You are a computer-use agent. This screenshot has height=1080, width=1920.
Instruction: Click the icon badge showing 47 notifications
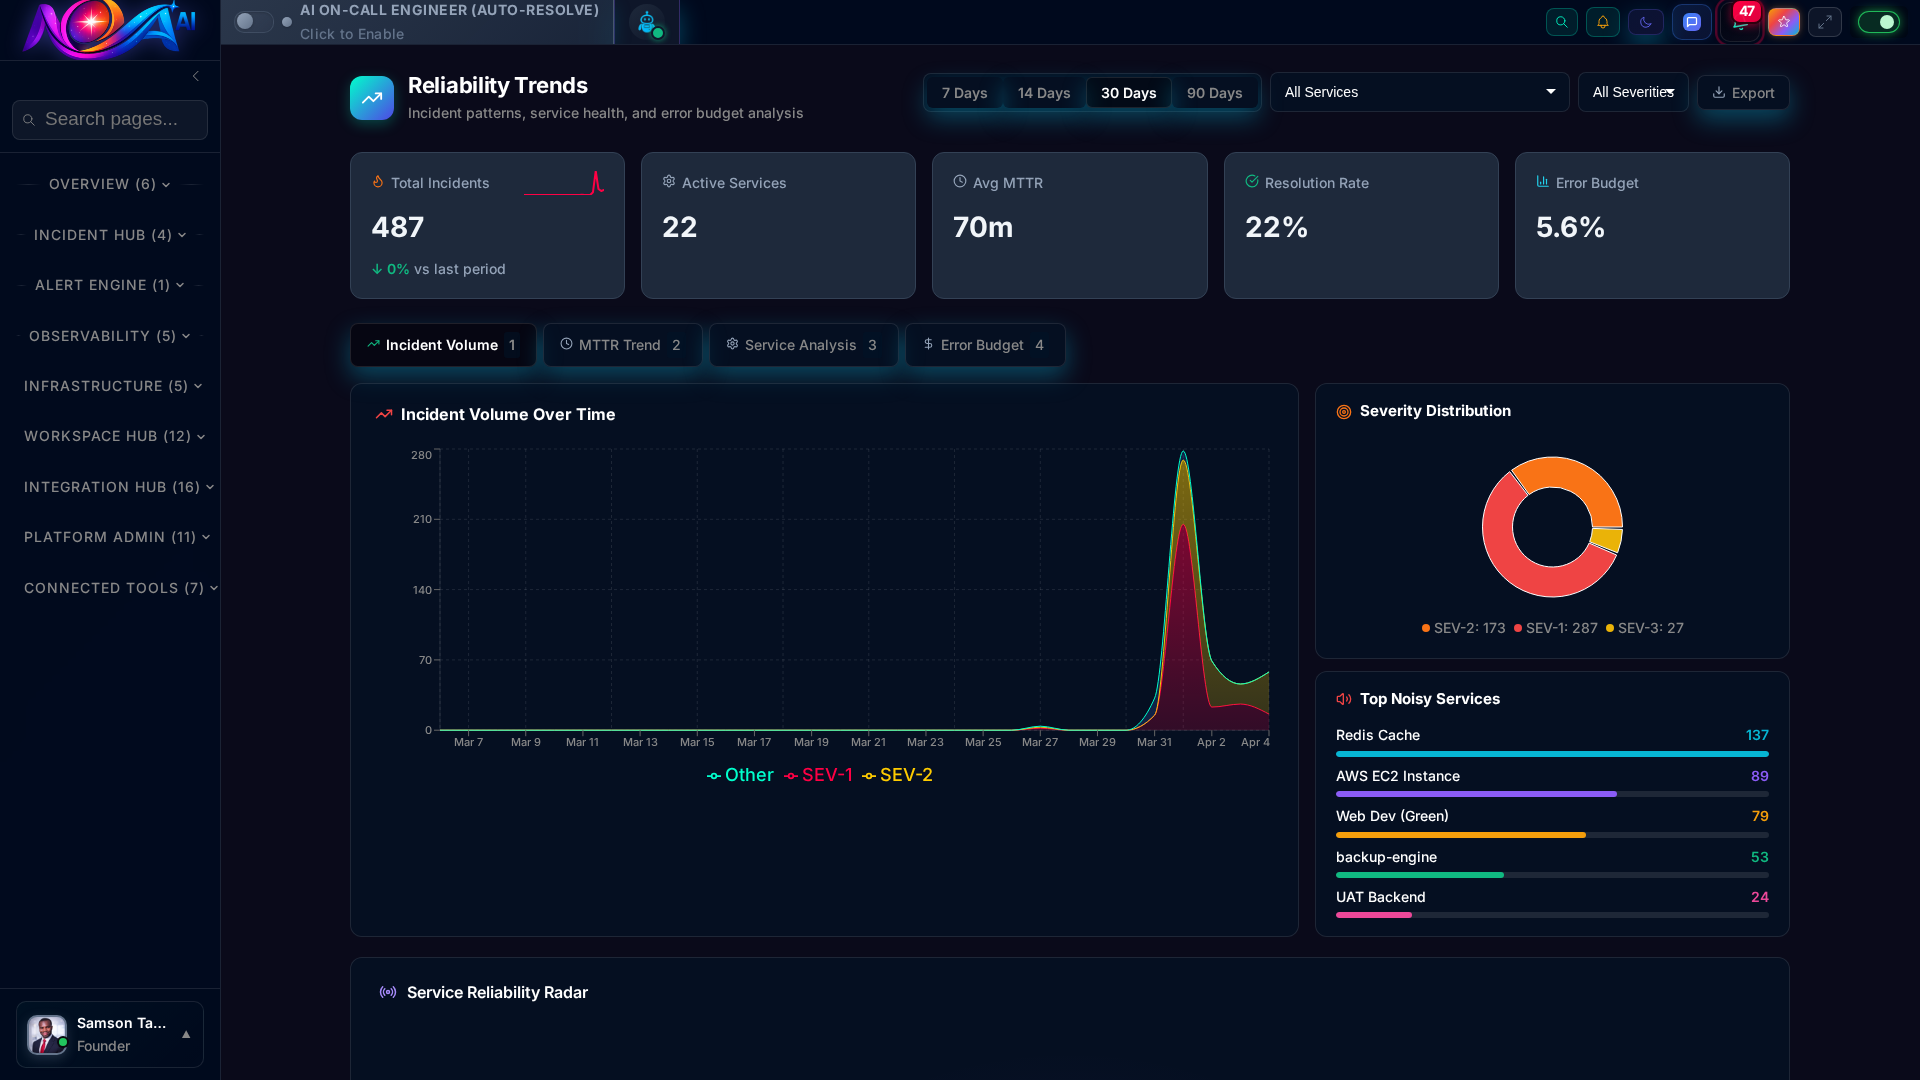click(x=1740, y=21)
